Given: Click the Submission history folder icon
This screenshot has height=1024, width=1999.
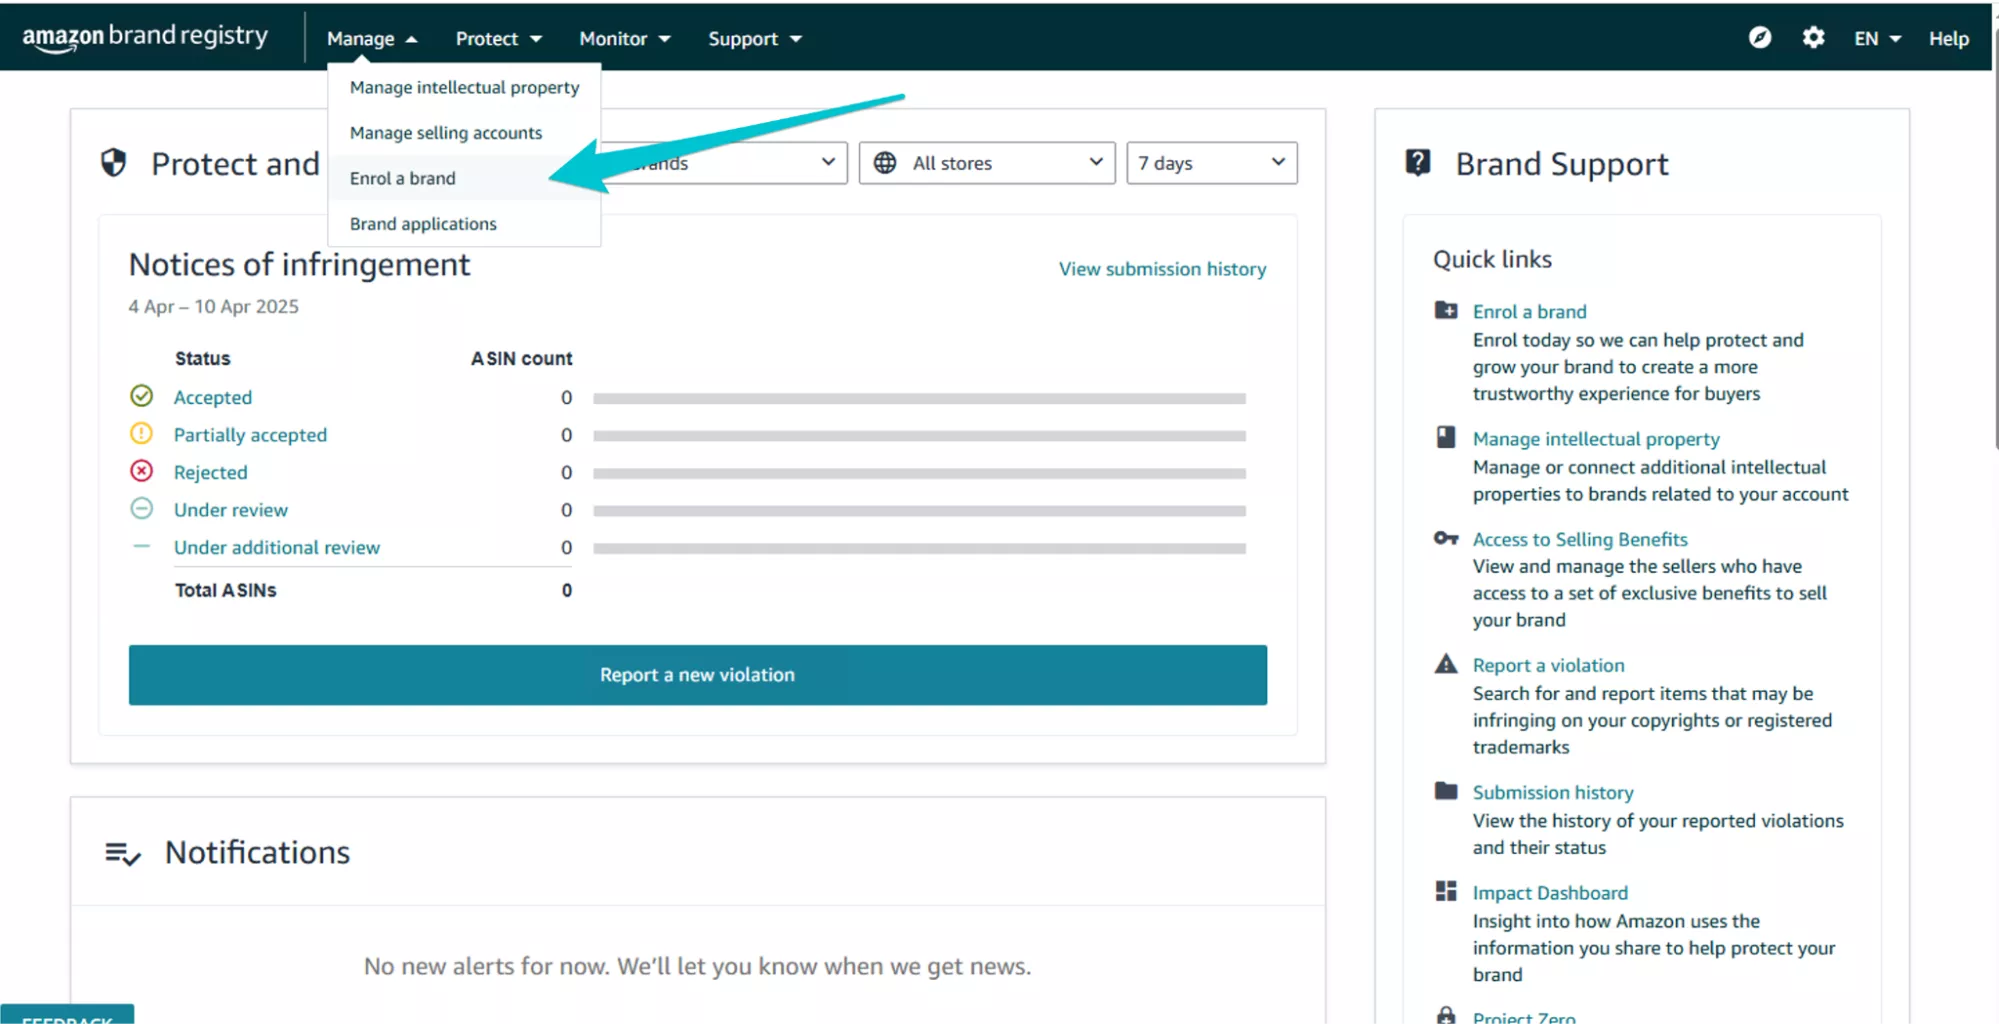Looking at the screenshot, I should (1446, 791).
